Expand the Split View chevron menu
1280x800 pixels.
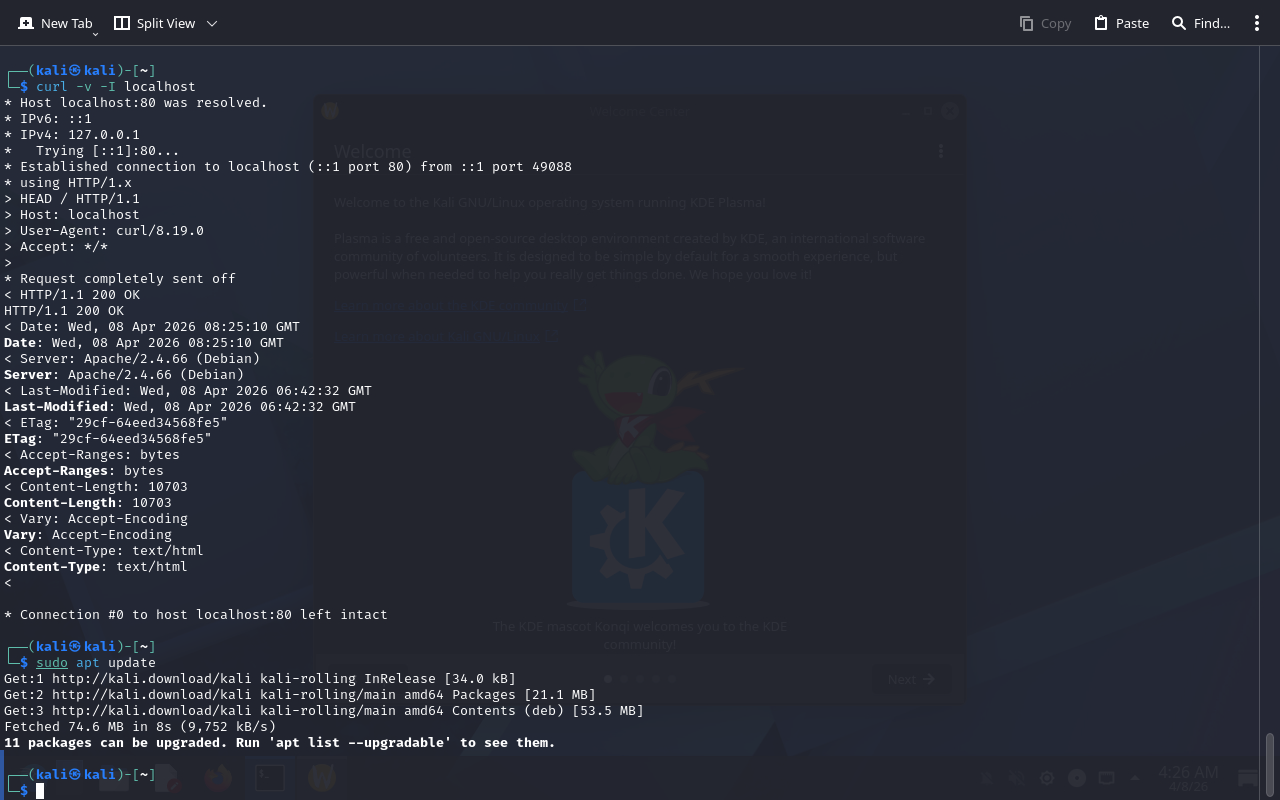click(212, 23)
